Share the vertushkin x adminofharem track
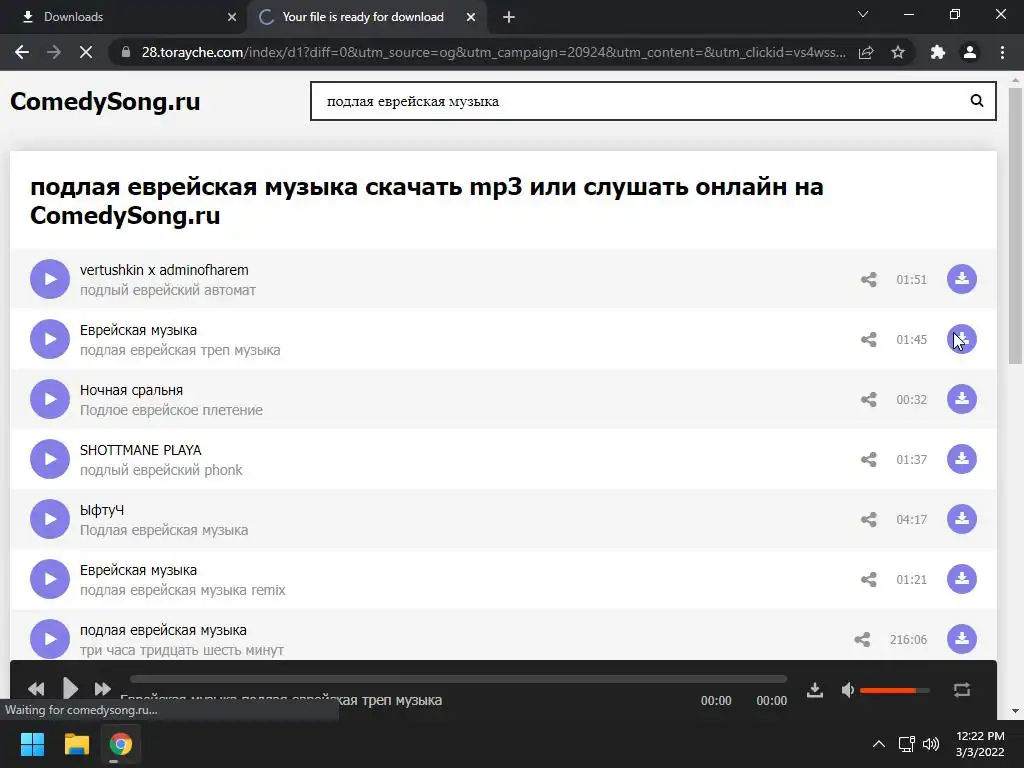This screenshot has width=1024, height=768. point(869,280)
